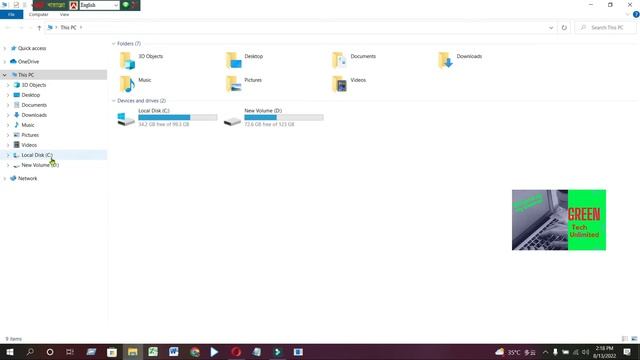The image size is (640, 360).
Task: Open the clock and date in taskbar
Action: pos(604,352)
